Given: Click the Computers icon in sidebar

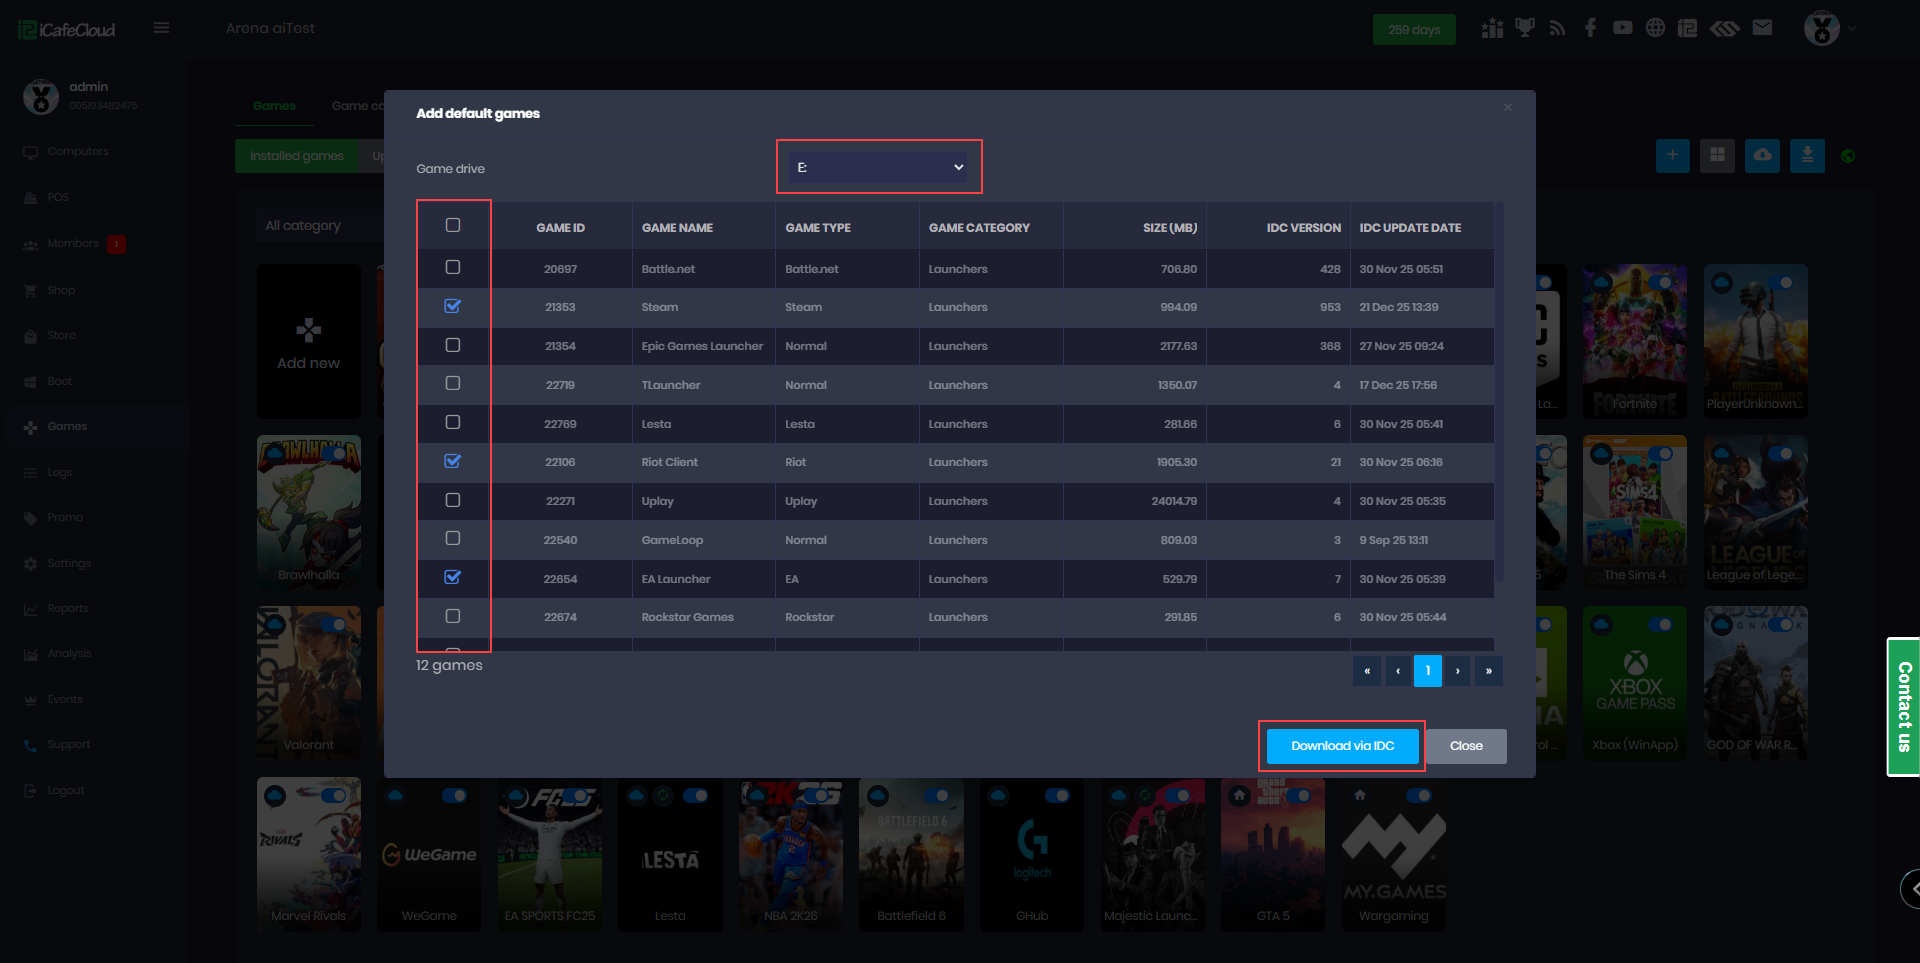Looking at the screenshot, I should (30, 152).
